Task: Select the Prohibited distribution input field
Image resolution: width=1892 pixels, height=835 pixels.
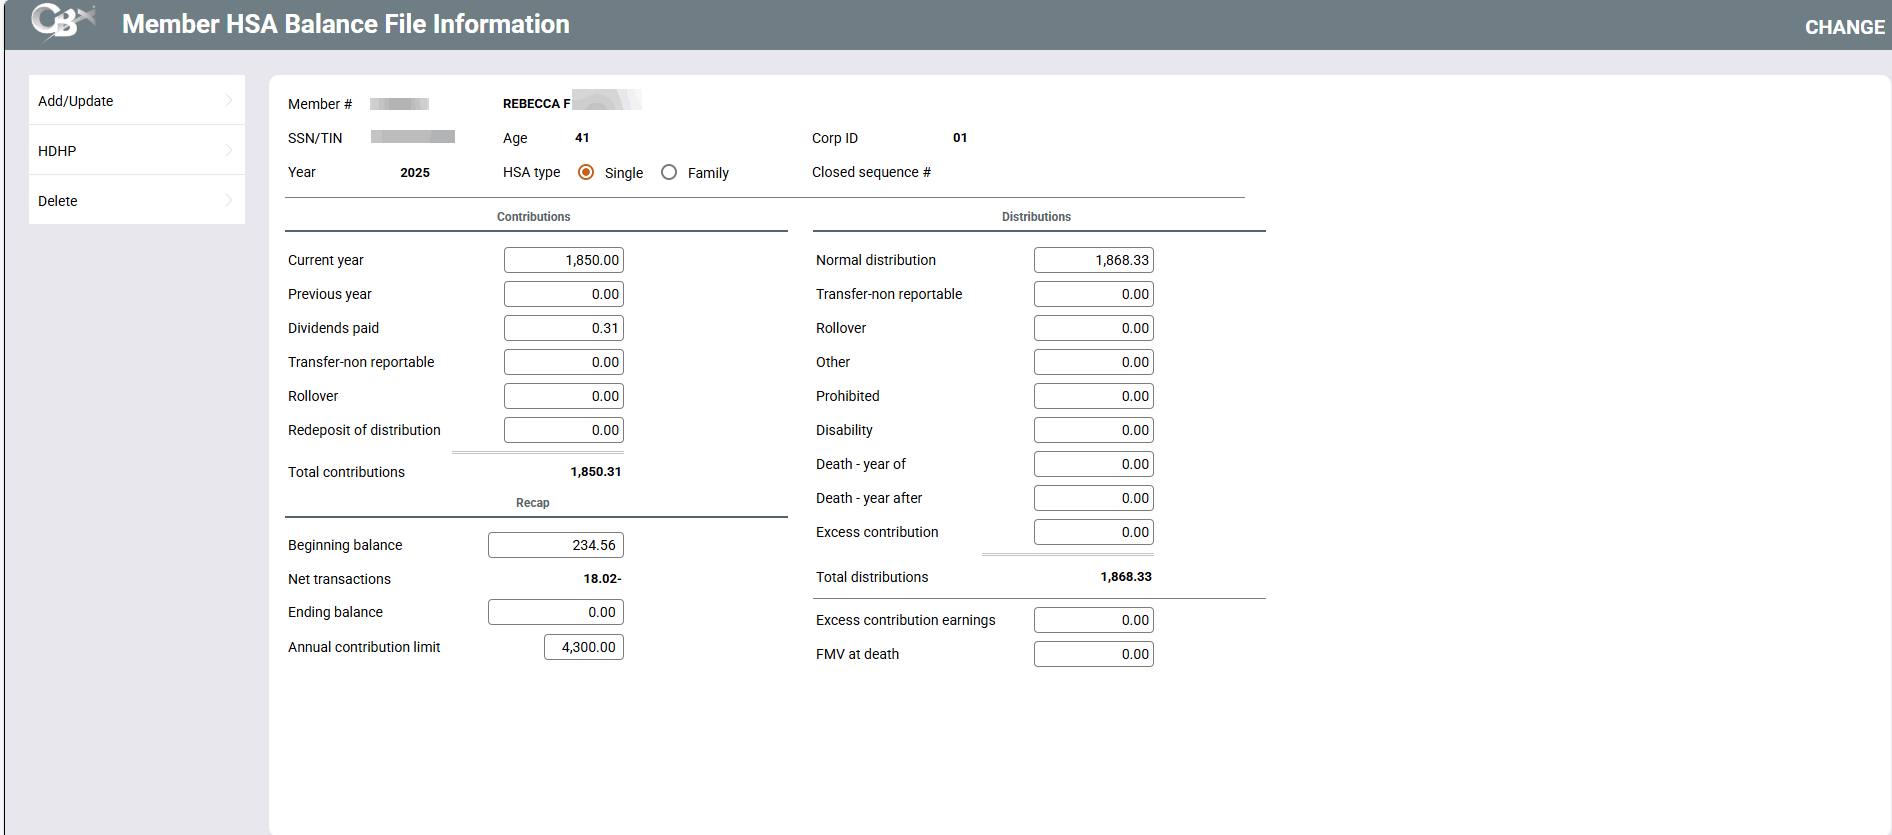Action: pyautogui.click(x=1093, y=396)
